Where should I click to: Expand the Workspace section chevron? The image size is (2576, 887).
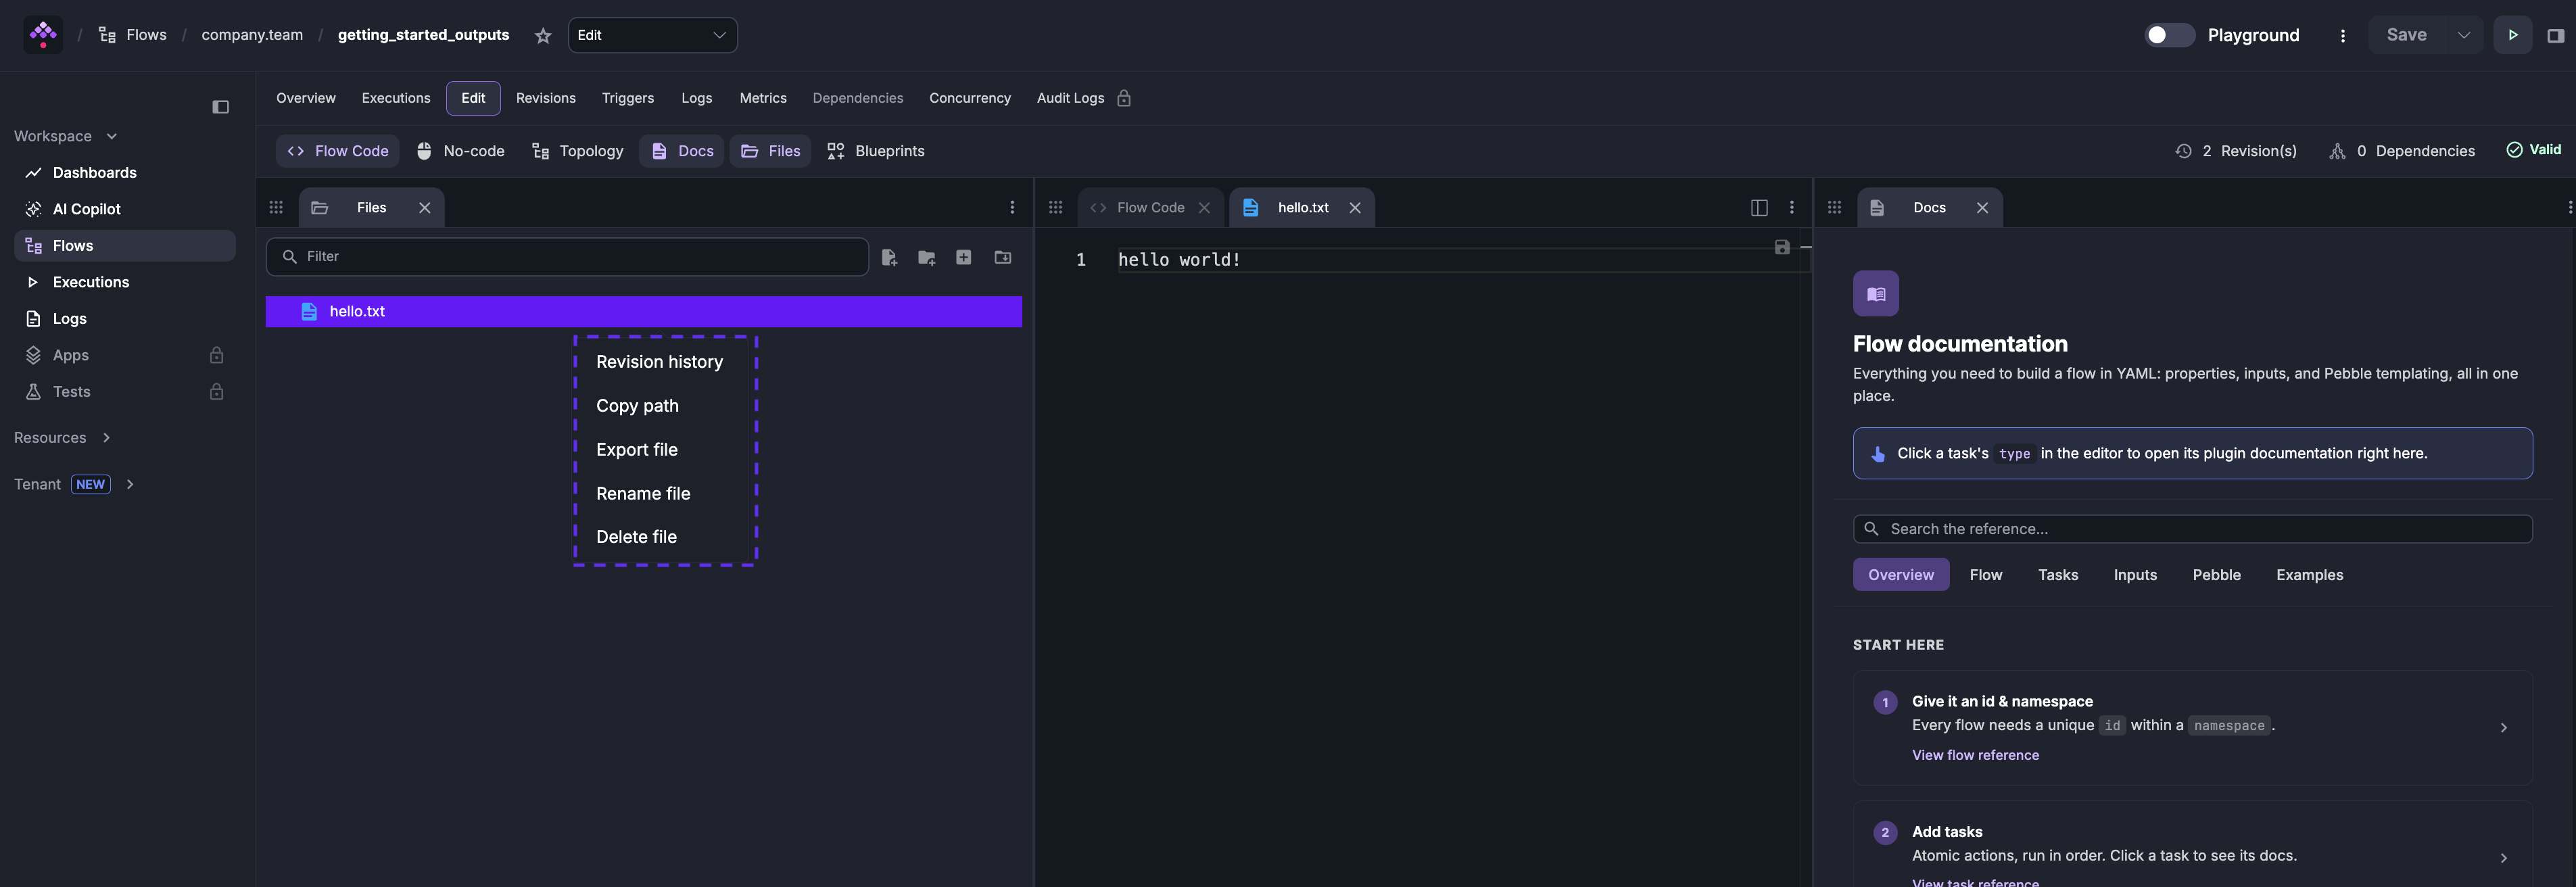pos(112,137)
